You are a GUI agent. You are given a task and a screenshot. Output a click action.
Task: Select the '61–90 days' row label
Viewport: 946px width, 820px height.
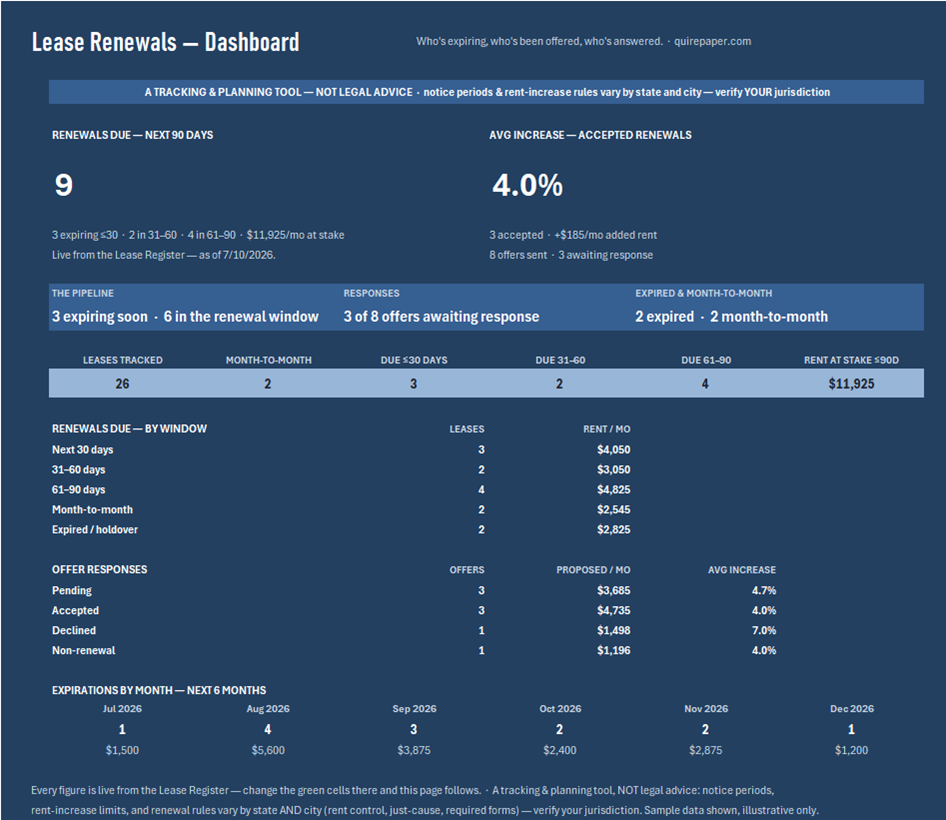coord(78,489)
